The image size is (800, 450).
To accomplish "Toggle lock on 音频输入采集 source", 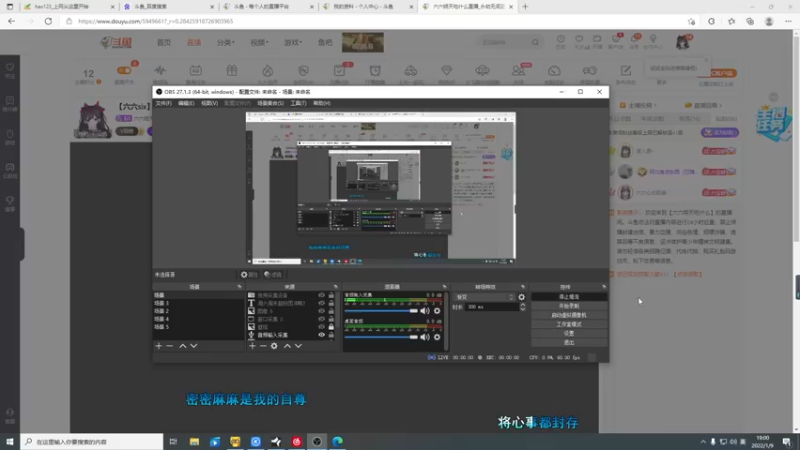I will [x=331, y=335].
